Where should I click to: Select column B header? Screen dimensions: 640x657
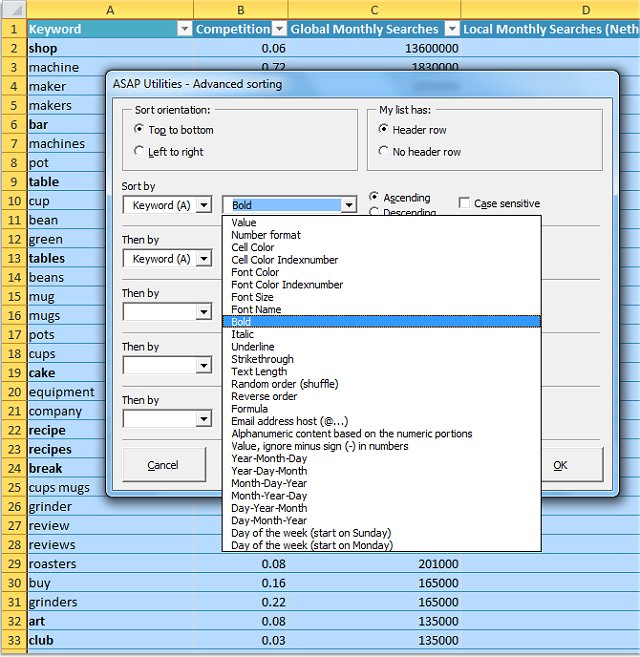[x=241, y=10]
